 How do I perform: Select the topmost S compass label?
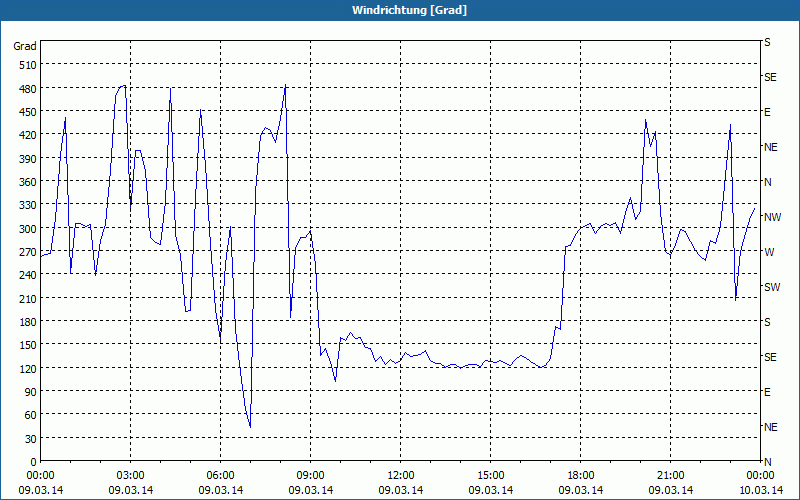point(767,42)
